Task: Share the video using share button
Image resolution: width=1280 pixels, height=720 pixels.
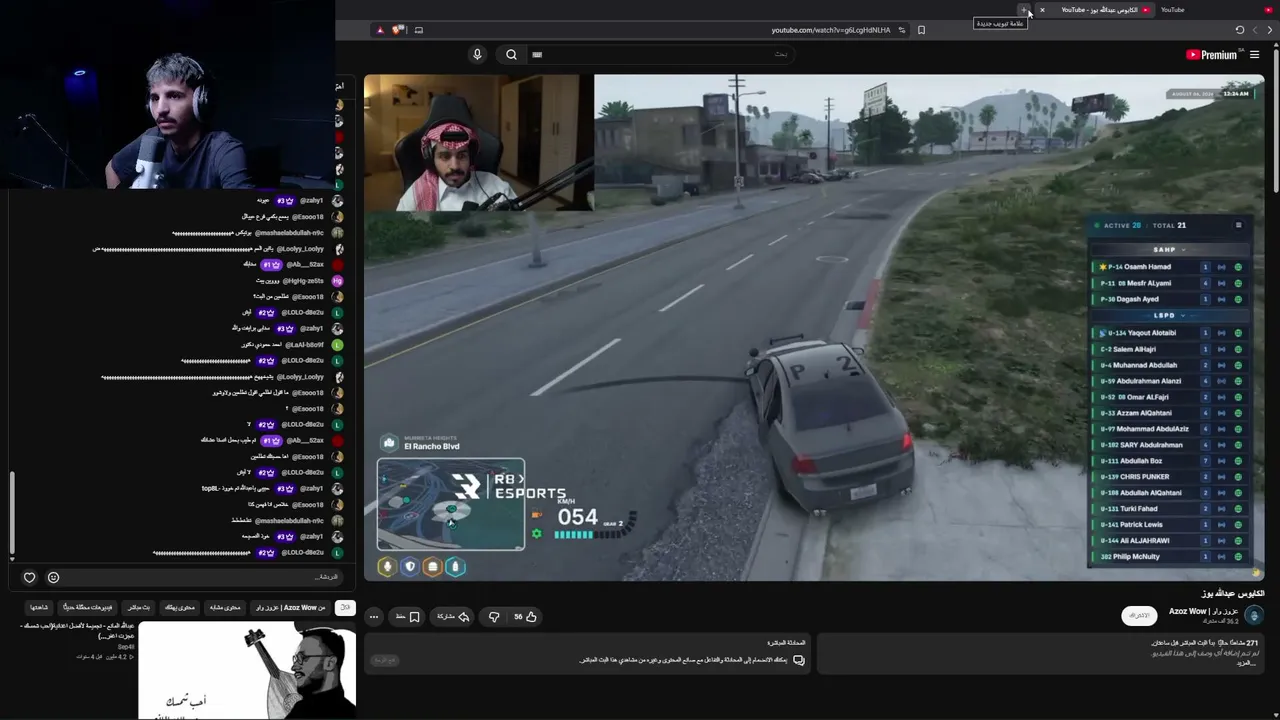Action: click(x=453, y=617)
